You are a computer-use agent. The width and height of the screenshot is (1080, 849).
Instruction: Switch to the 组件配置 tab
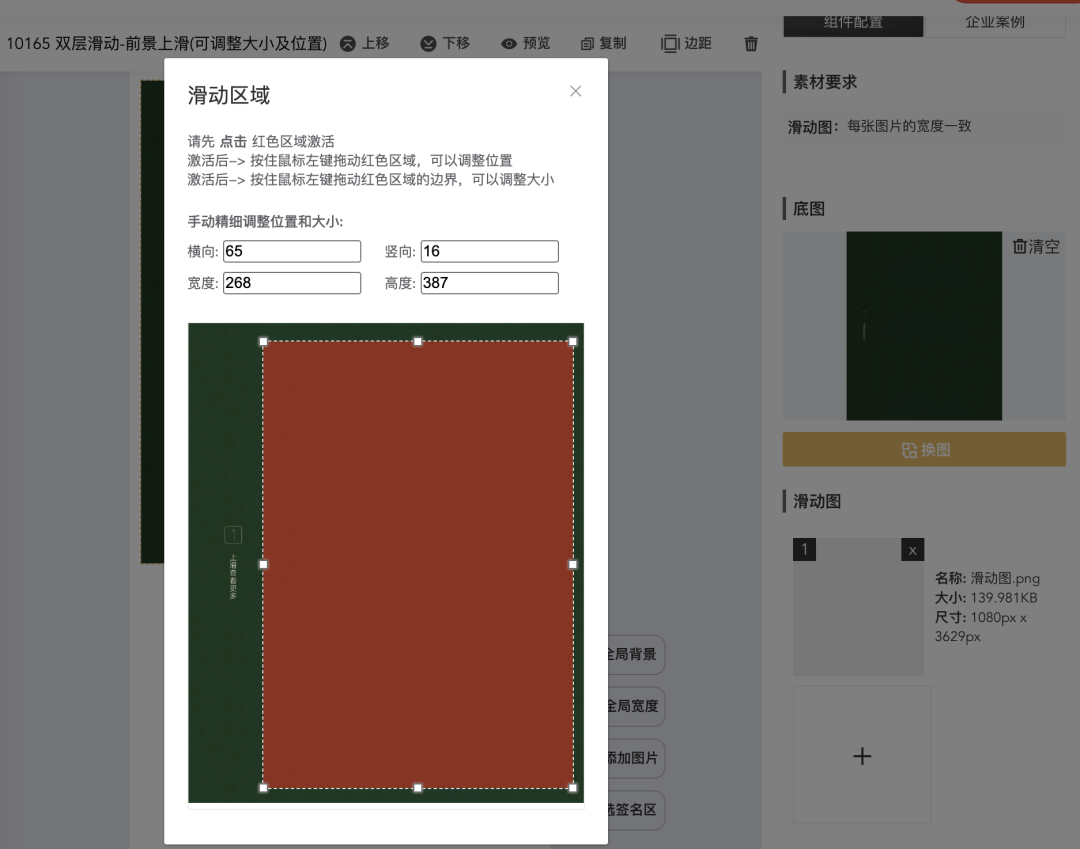[x=853, y=25]
